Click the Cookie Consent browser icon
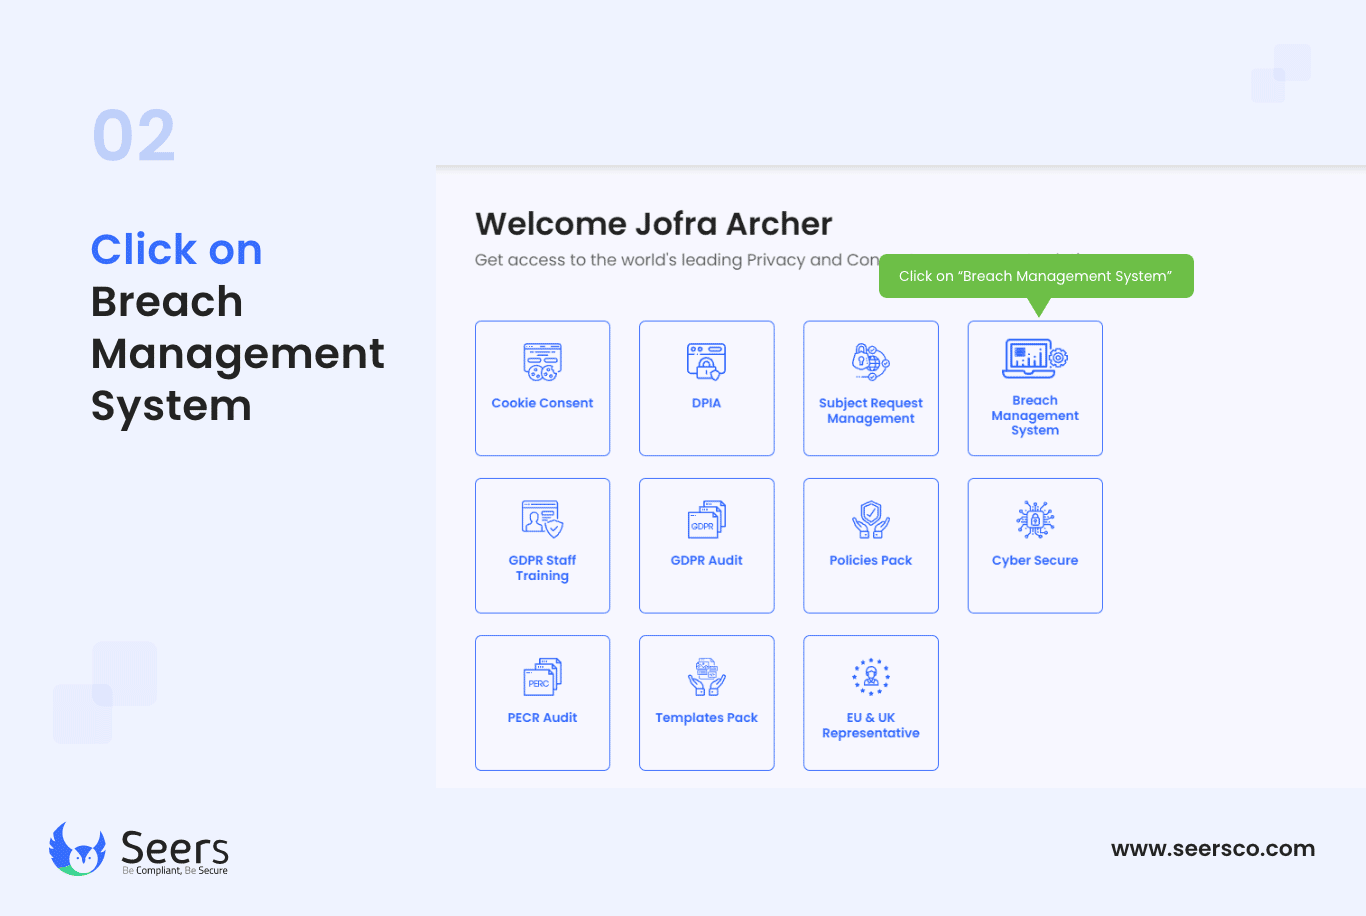This screenshot has height=916, width=1366. pos(542,362)
